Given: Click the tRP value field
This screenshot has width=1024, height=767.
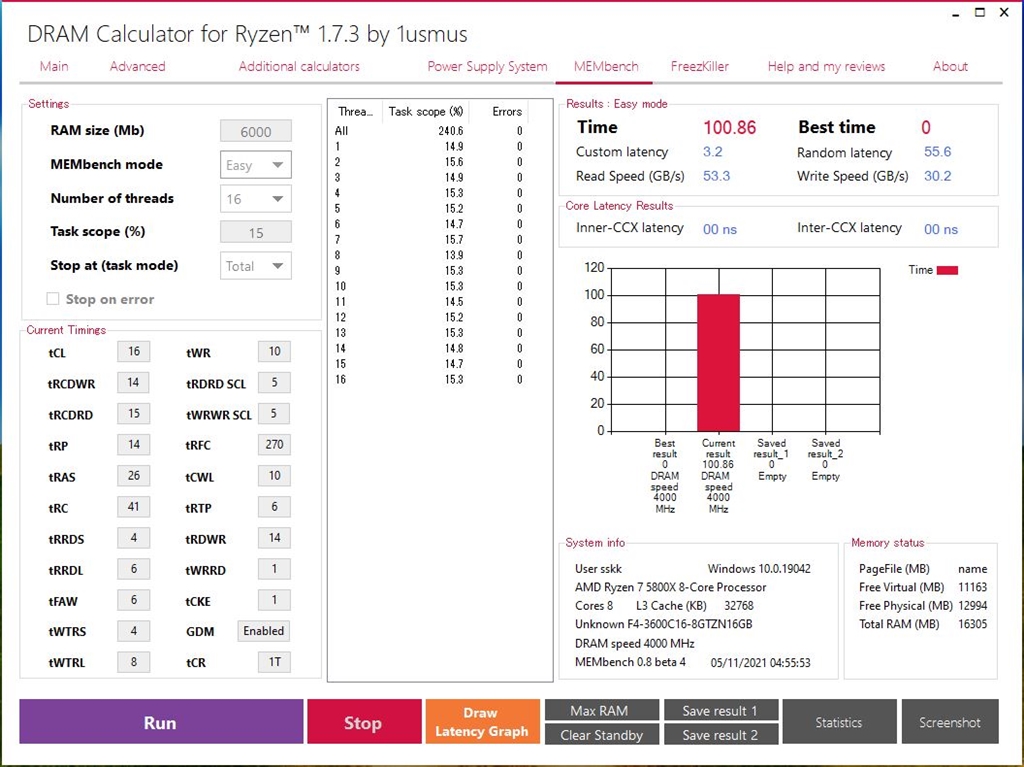Looking at the screenshot, I should point(133,444).
